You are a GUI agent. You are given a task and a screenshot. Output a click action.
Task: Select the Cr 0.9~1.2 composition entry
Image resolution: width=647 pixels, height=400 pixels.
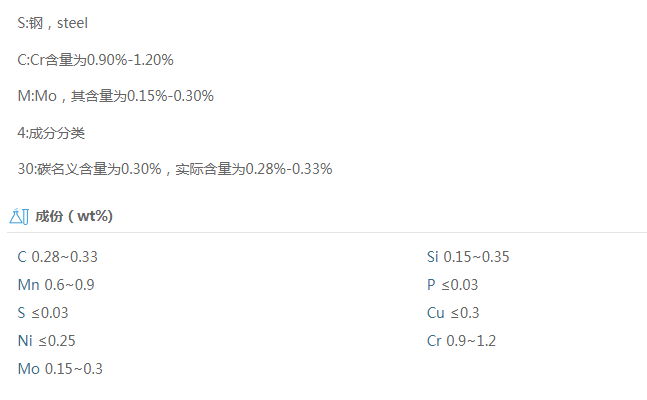pyautogui.click(x=461, y=341)
